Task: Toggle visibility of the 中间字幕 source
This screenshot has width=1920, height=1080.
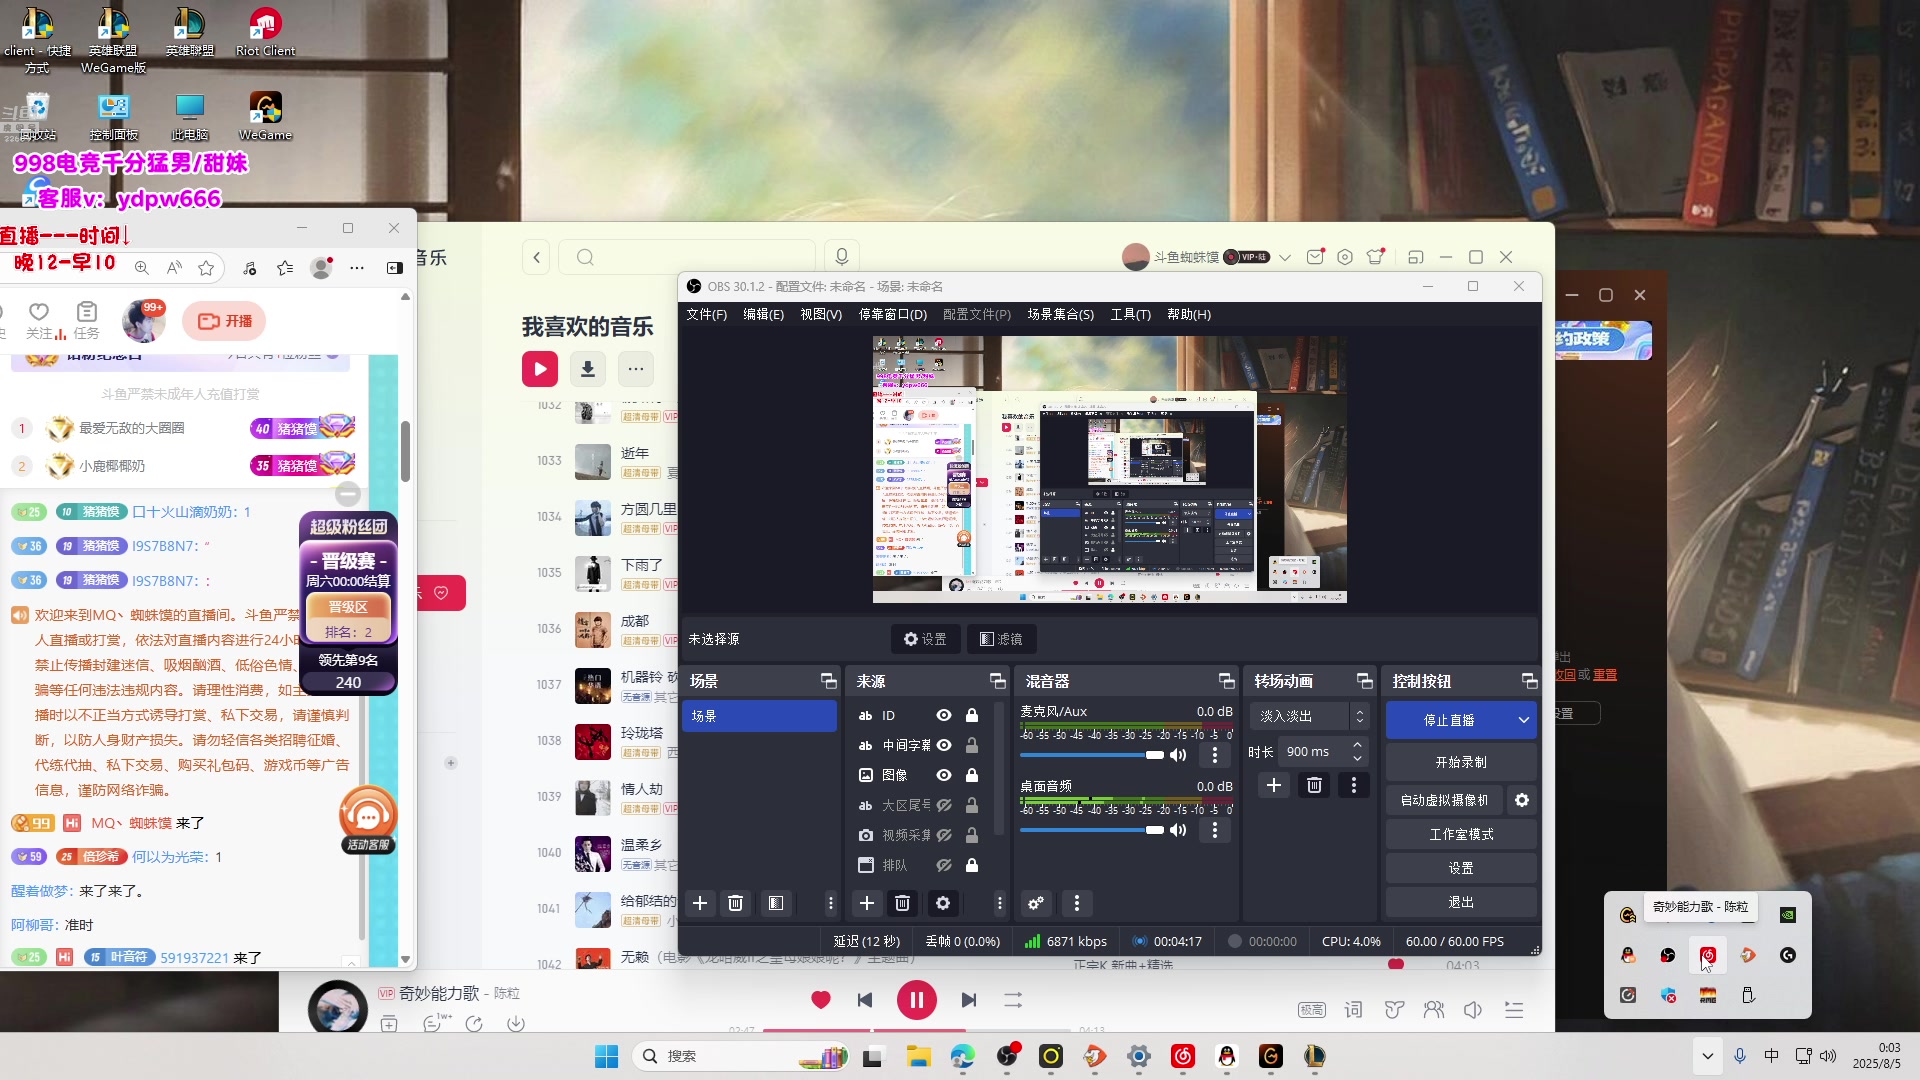Action: pos(943,746)
